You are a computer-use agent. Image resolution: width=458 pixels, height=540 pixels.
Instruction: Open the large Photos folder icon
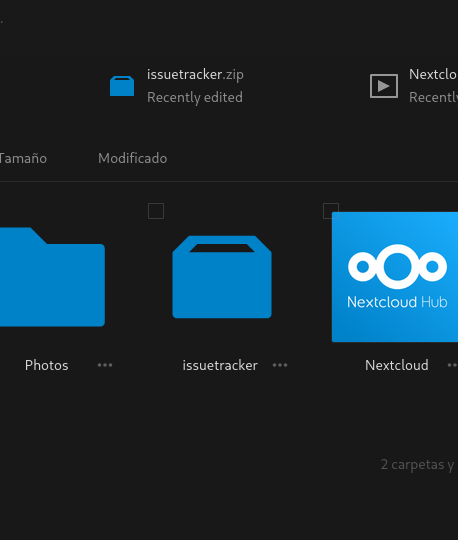click(x=52, y=277)
